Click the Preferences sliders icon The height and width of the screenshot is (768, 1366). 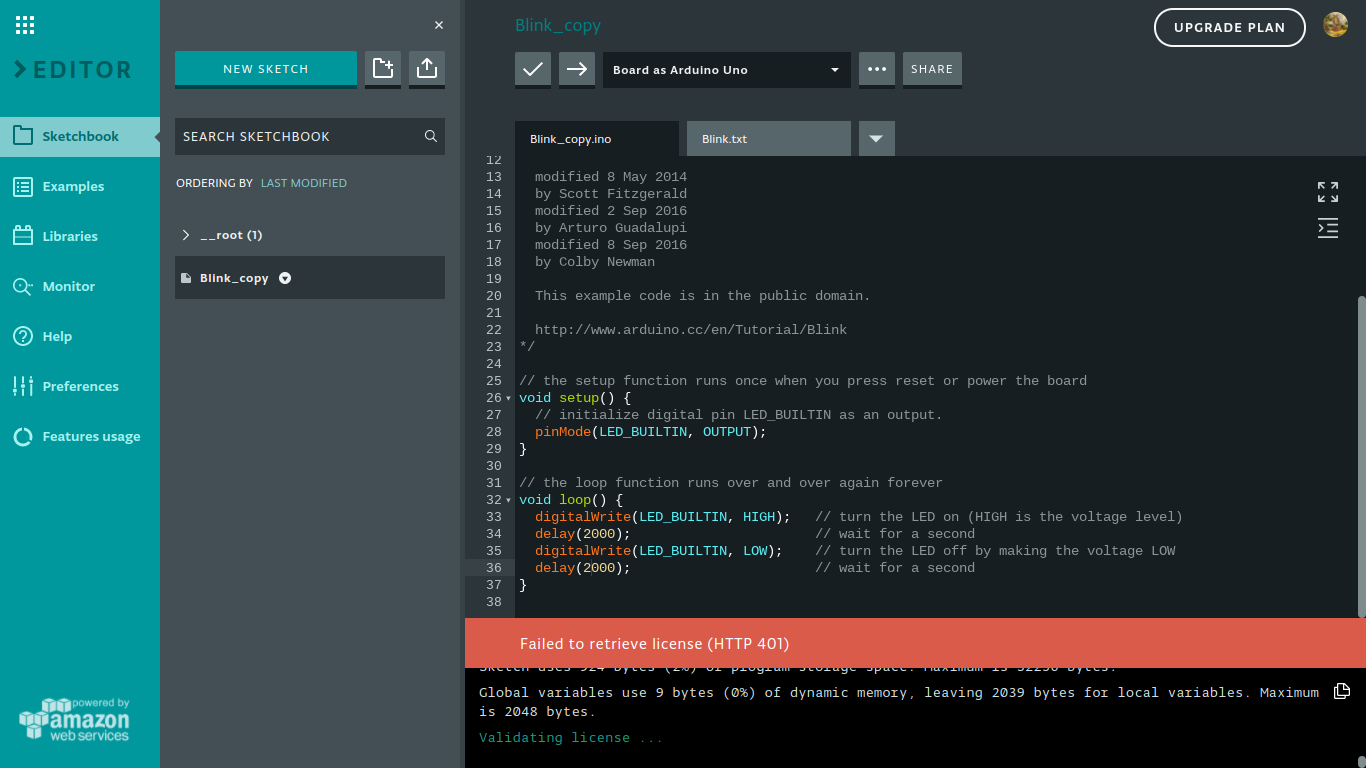(24, 386)
